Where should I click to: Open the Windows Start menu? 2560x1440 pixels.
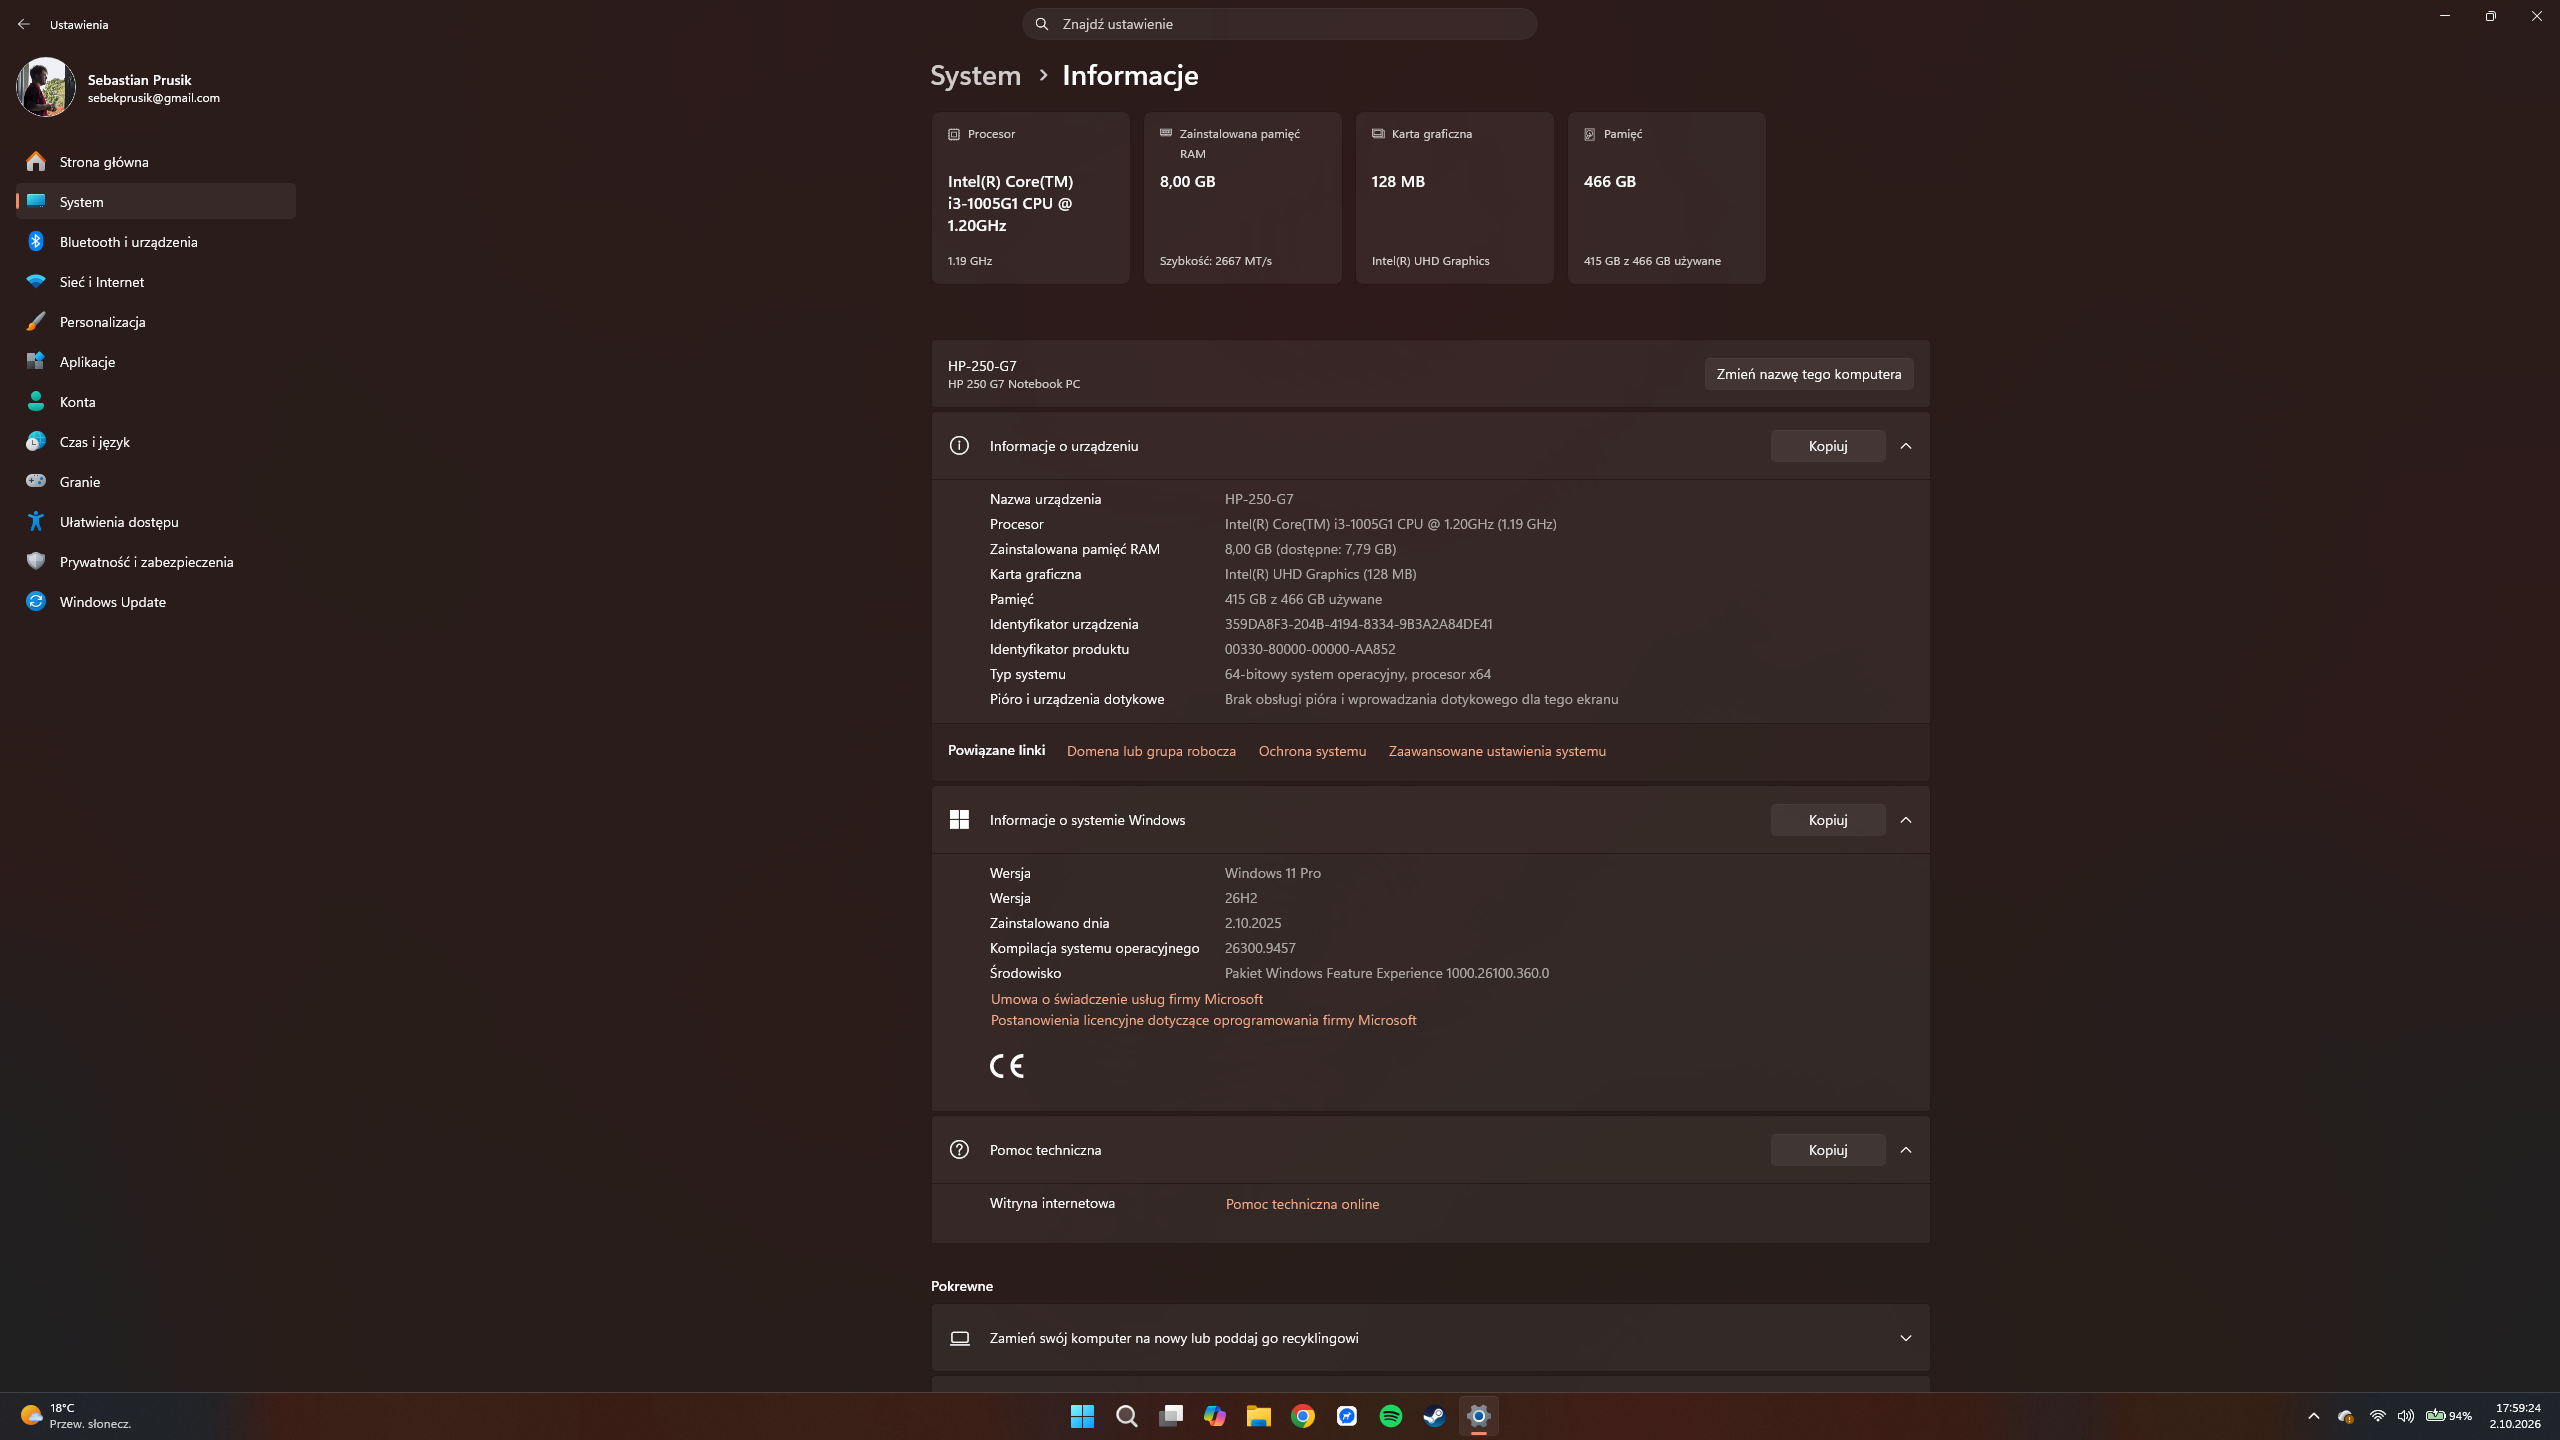[x=1082, y=1416]
